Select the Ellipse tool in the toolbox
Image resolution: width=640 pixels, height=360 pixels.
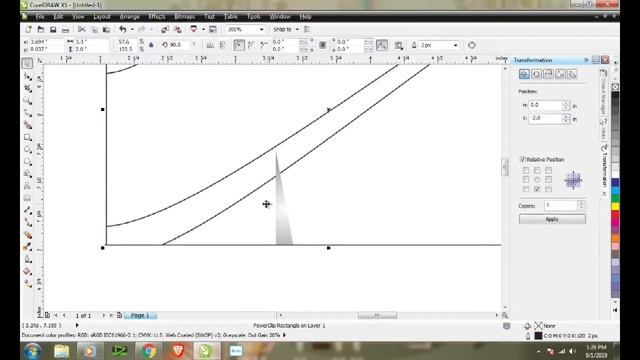click(x=27, y=149)
